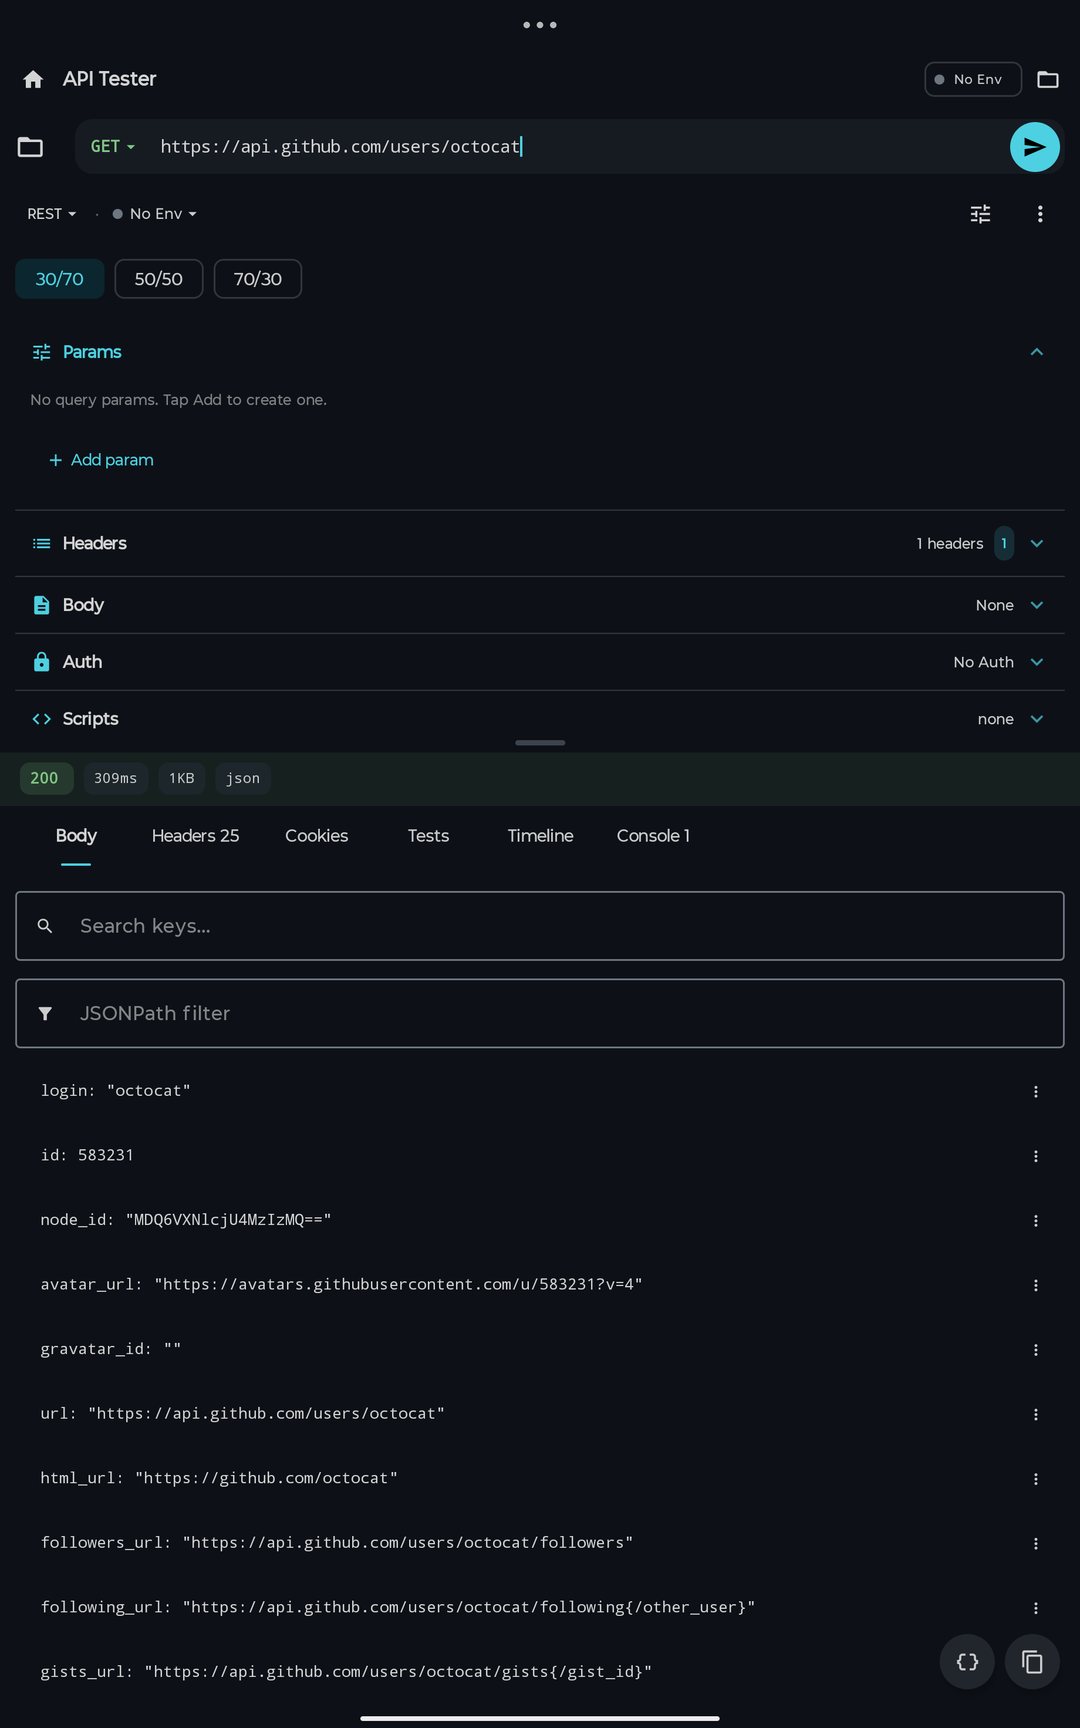Open the request overflow menu beside sliders icon
1080x1728 pixels.
click(1040, 214)
